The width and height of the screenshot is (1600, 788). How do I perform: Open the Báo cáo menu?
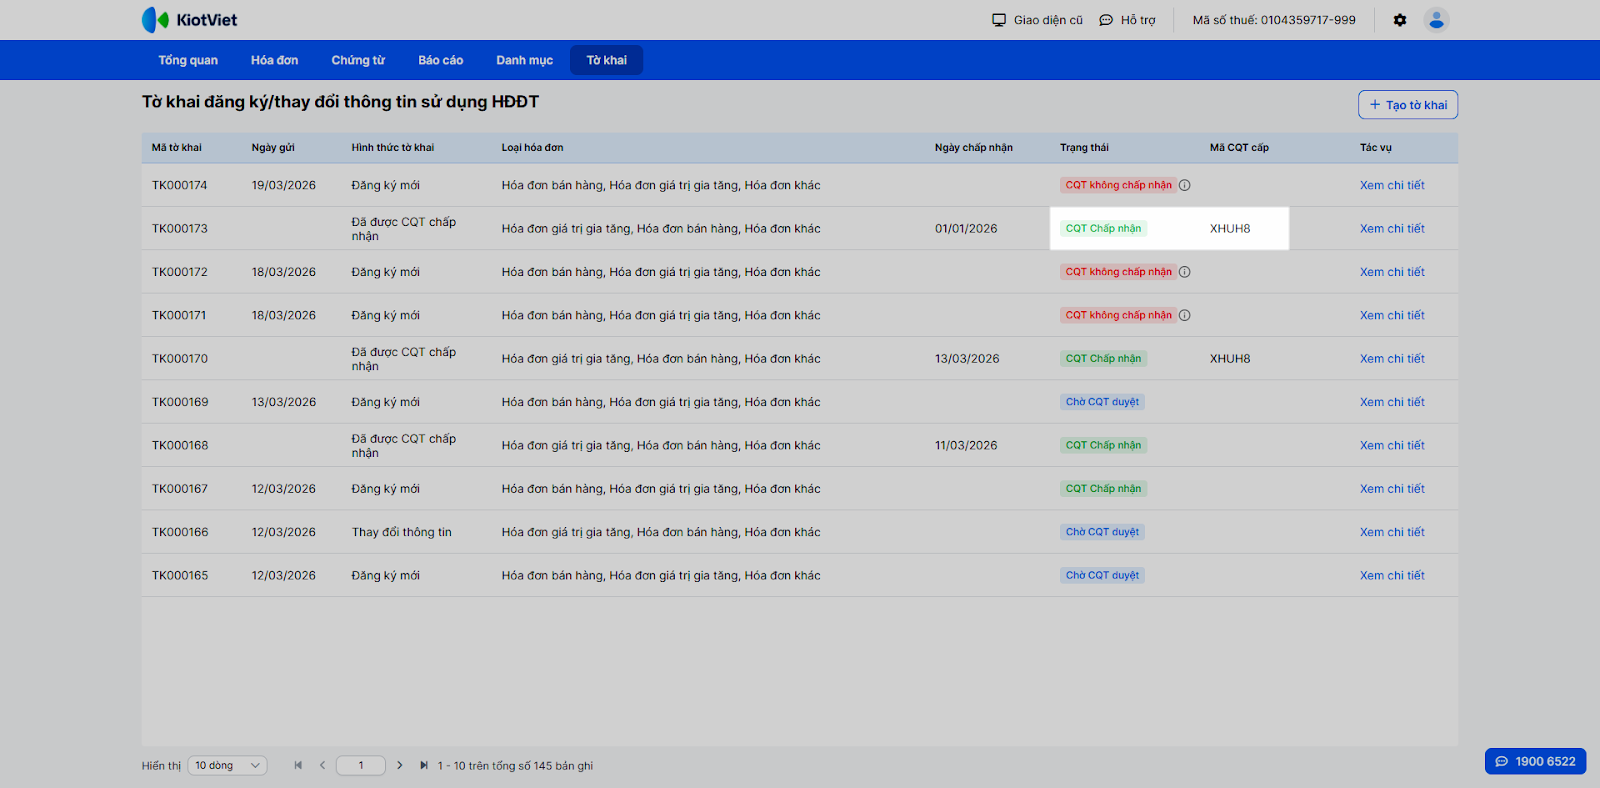(x=441, y=60)
